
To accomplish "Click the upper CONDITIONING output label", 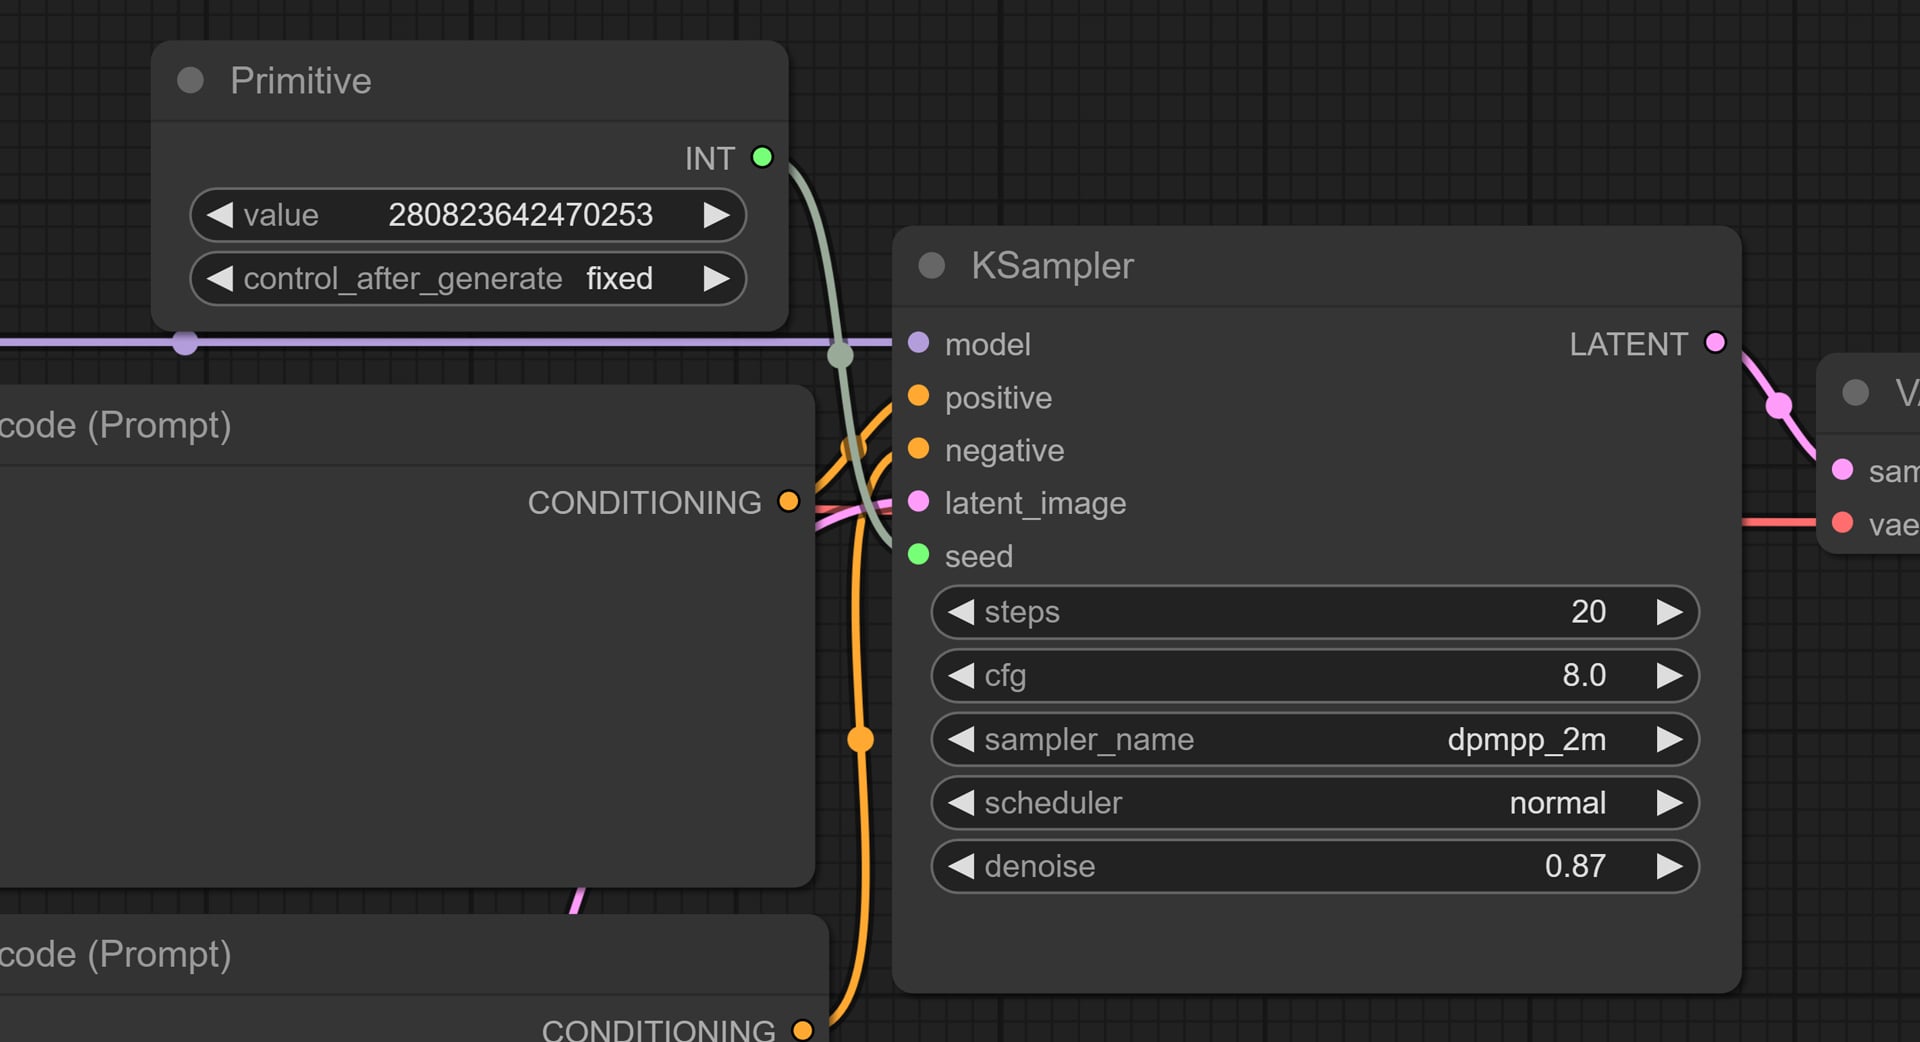I will [x=644, y=502].
